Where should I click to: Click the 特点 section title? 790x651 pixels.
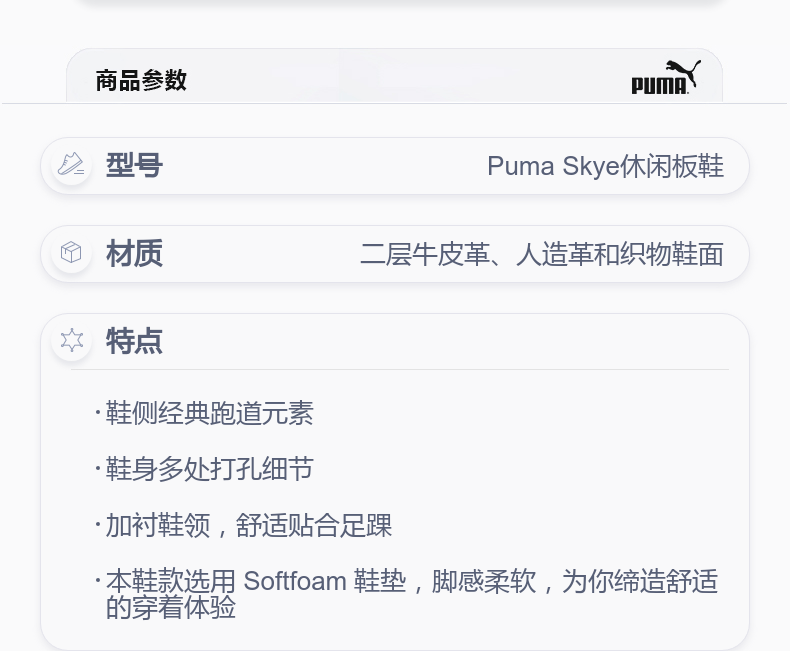(134, 341)
